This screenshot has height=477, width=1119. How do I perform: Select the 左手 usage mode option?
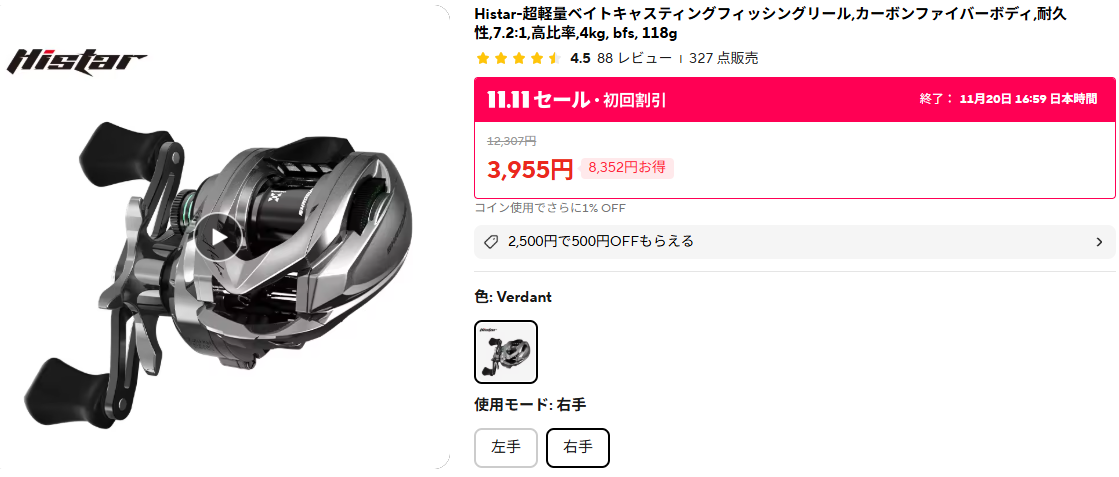click(506, 448)
